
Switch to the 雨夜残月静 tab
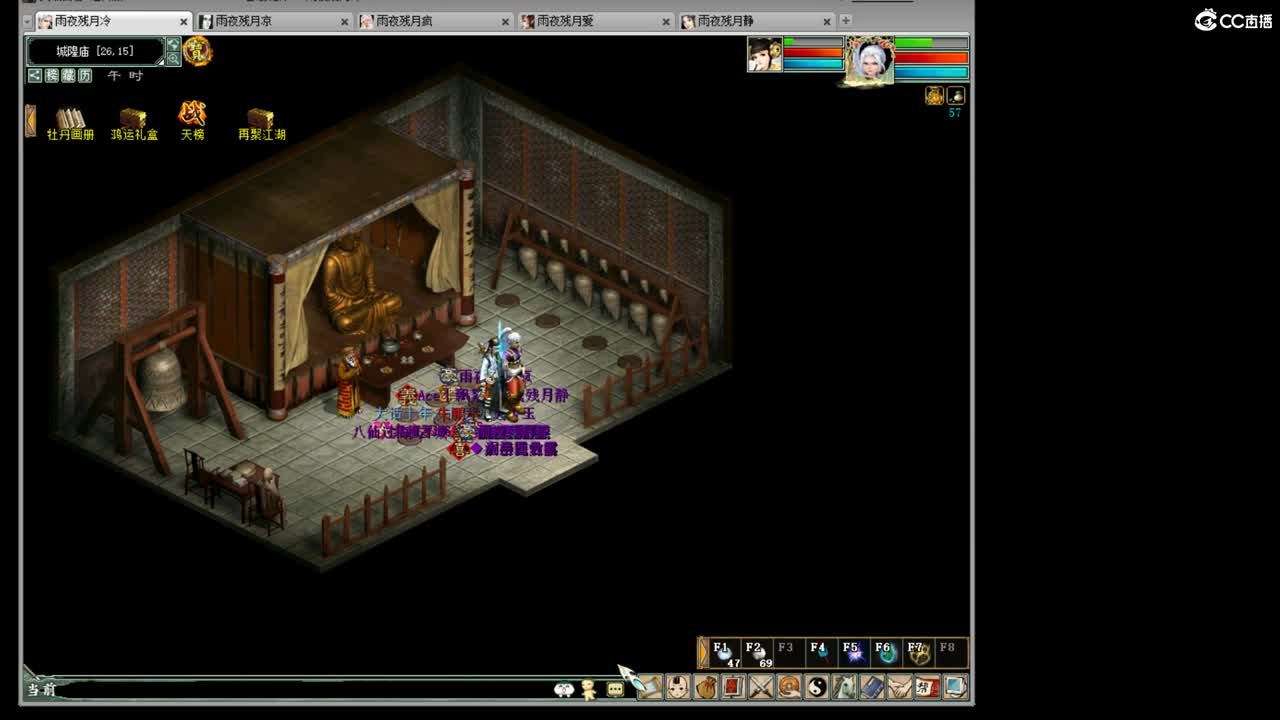756,21
